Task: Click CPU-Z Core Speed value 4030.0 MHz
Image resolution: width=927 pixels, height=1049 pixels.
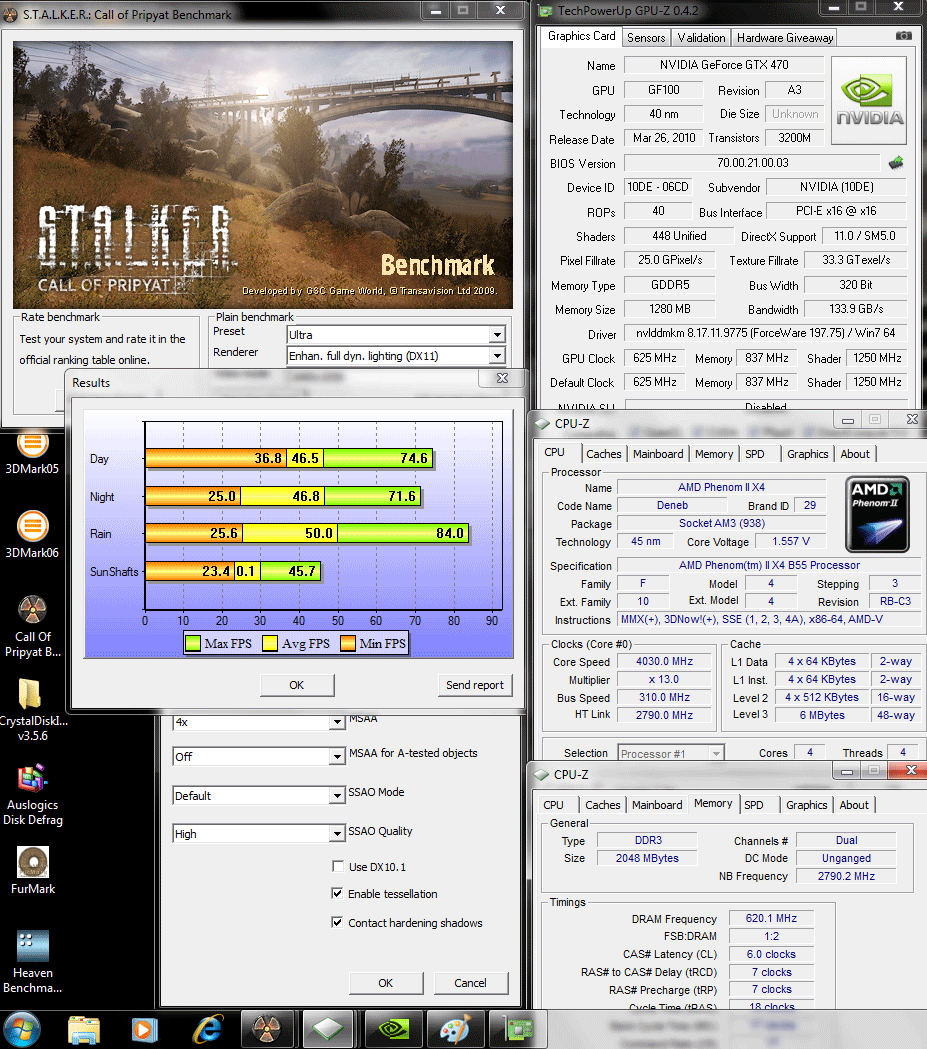Action: (x=664, y=661)
